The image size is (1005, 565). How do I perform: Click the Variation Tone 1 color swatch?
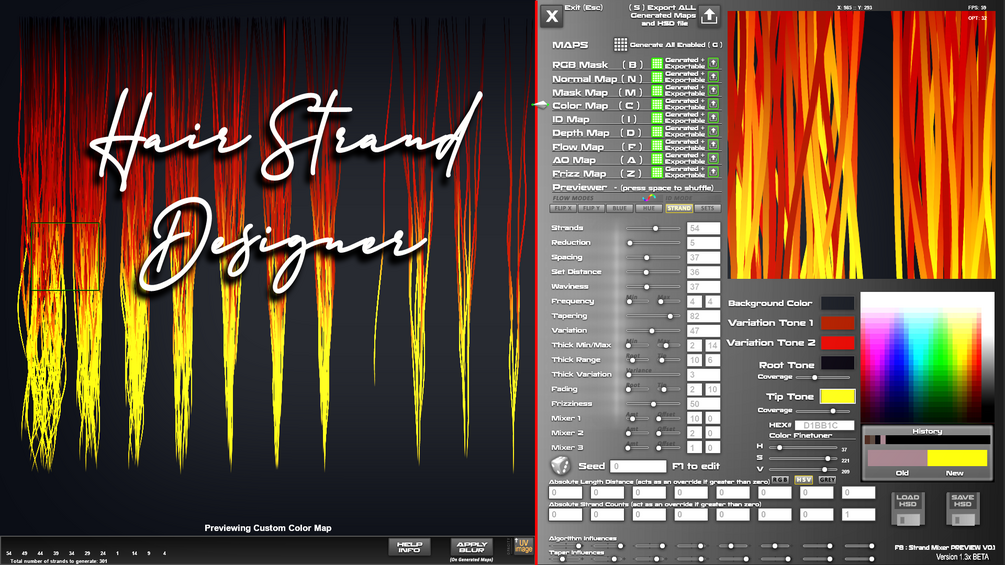[x=837, y=322]
